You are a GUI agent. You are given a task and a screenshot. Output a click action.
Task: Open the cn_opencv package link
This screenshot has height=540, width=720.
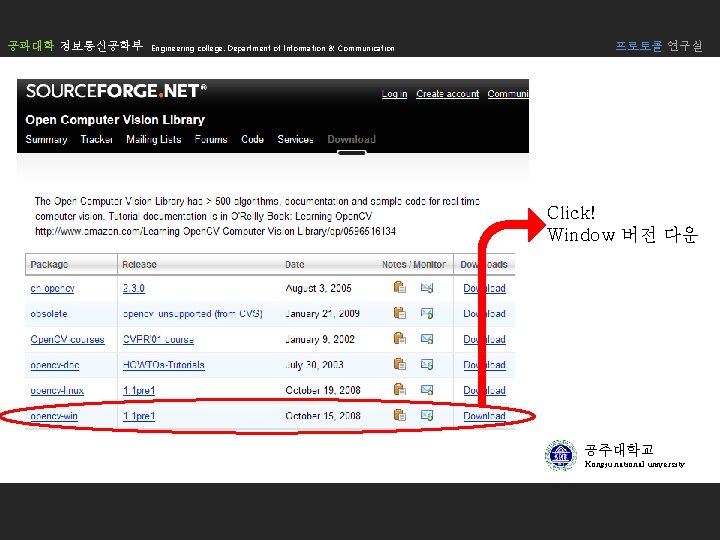pos(52,288)
